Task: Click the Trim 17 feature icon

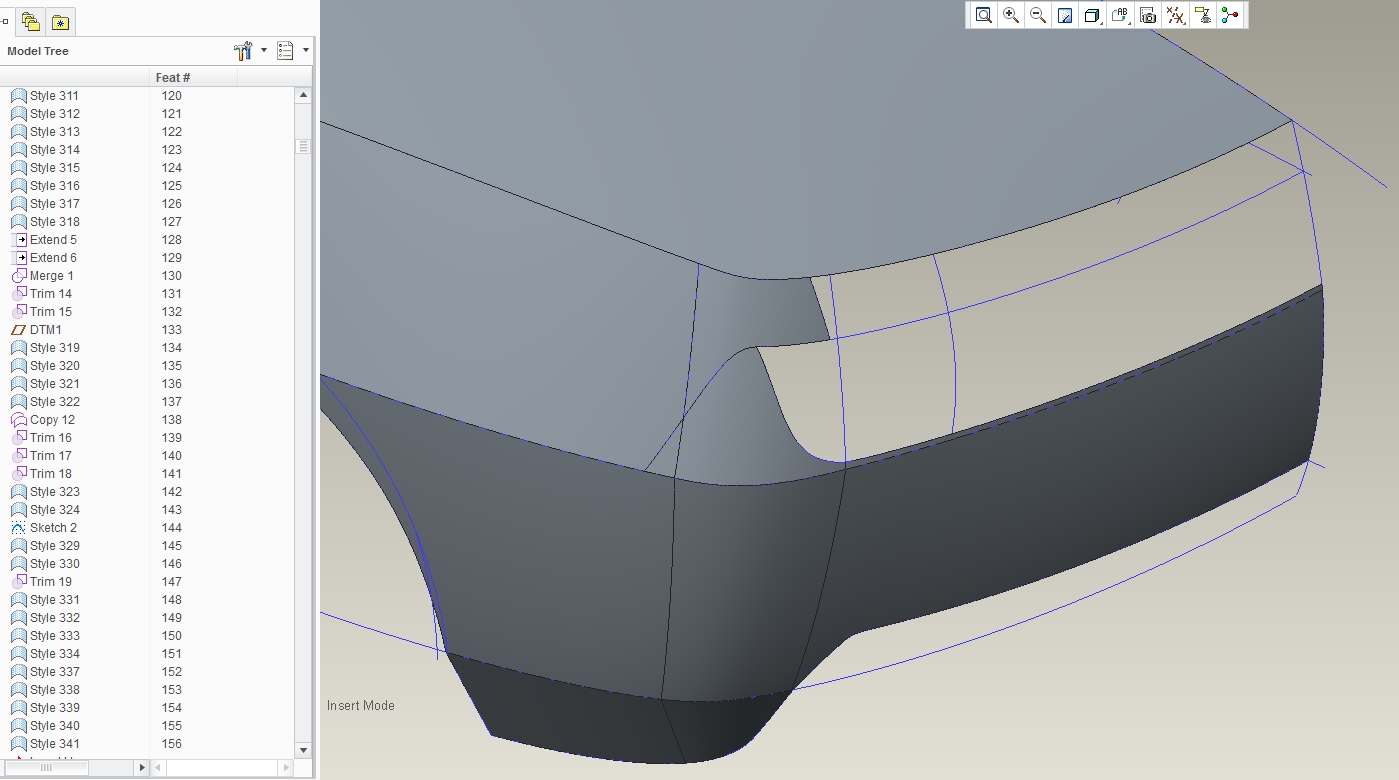Action: coord(19,456)
